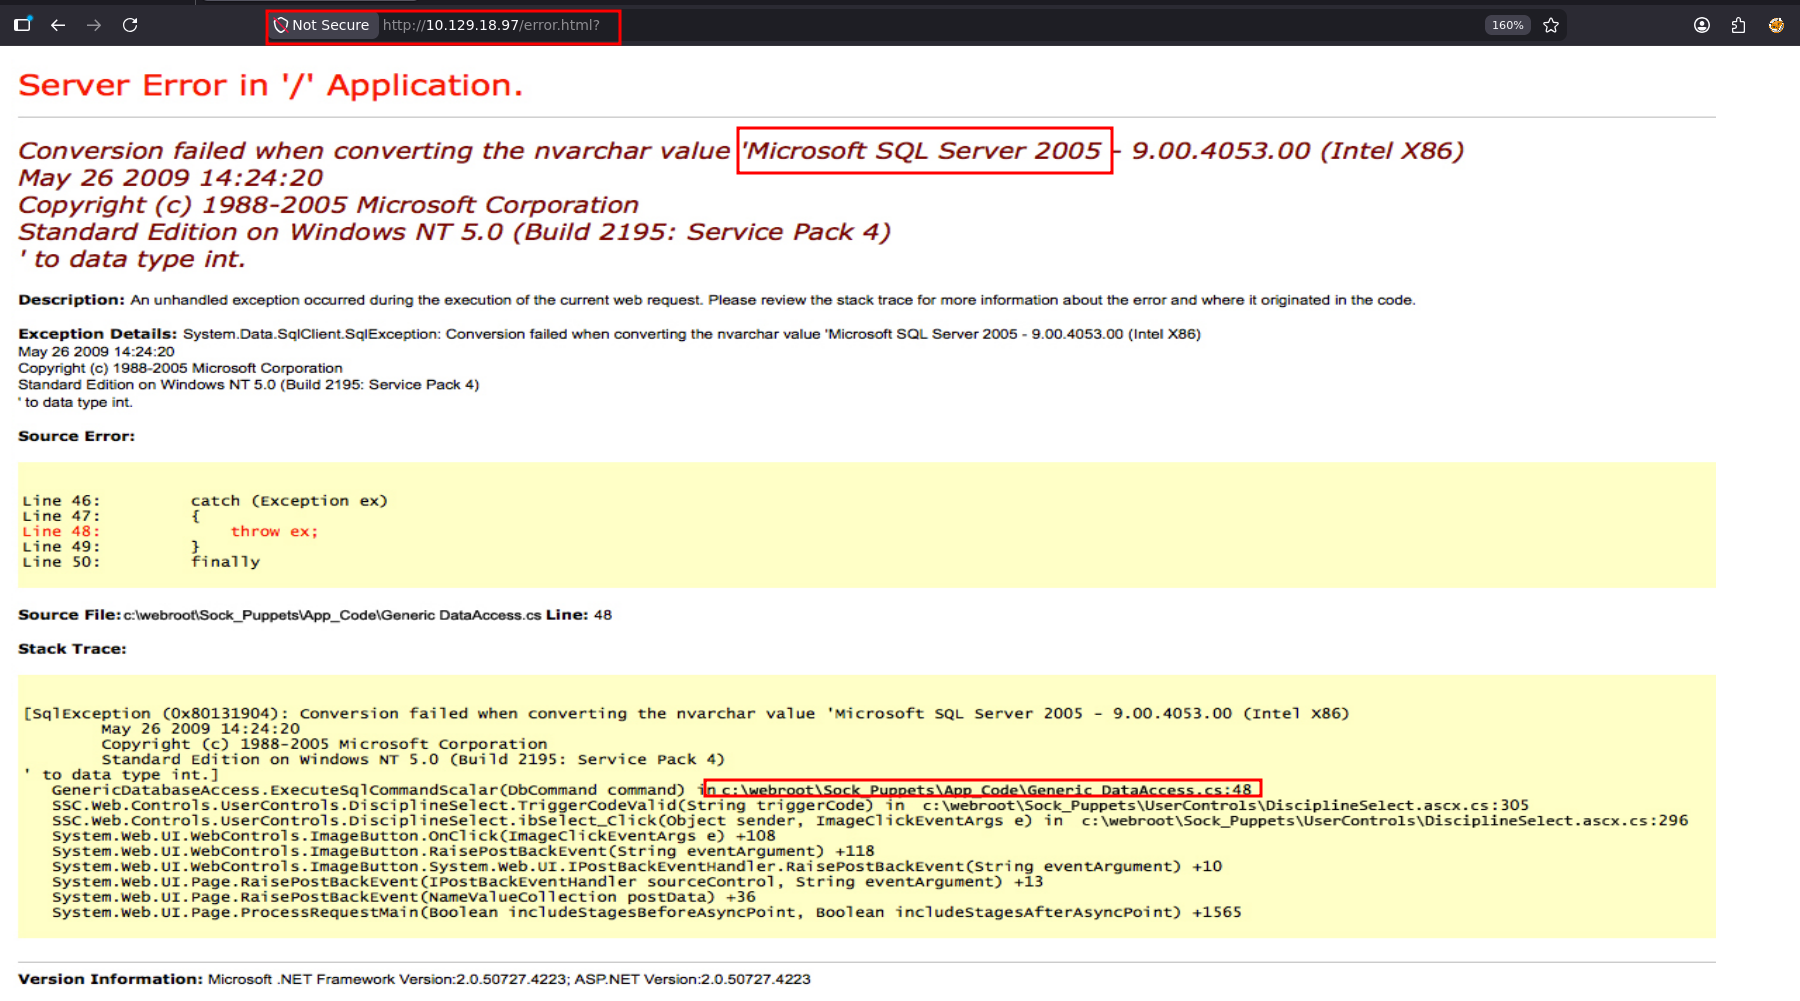Click "DisciplineSelect.ascx.cs:296" file reference
Image resolution: width=1800 pixels, height=1001 pixels.
[1556, 821]
